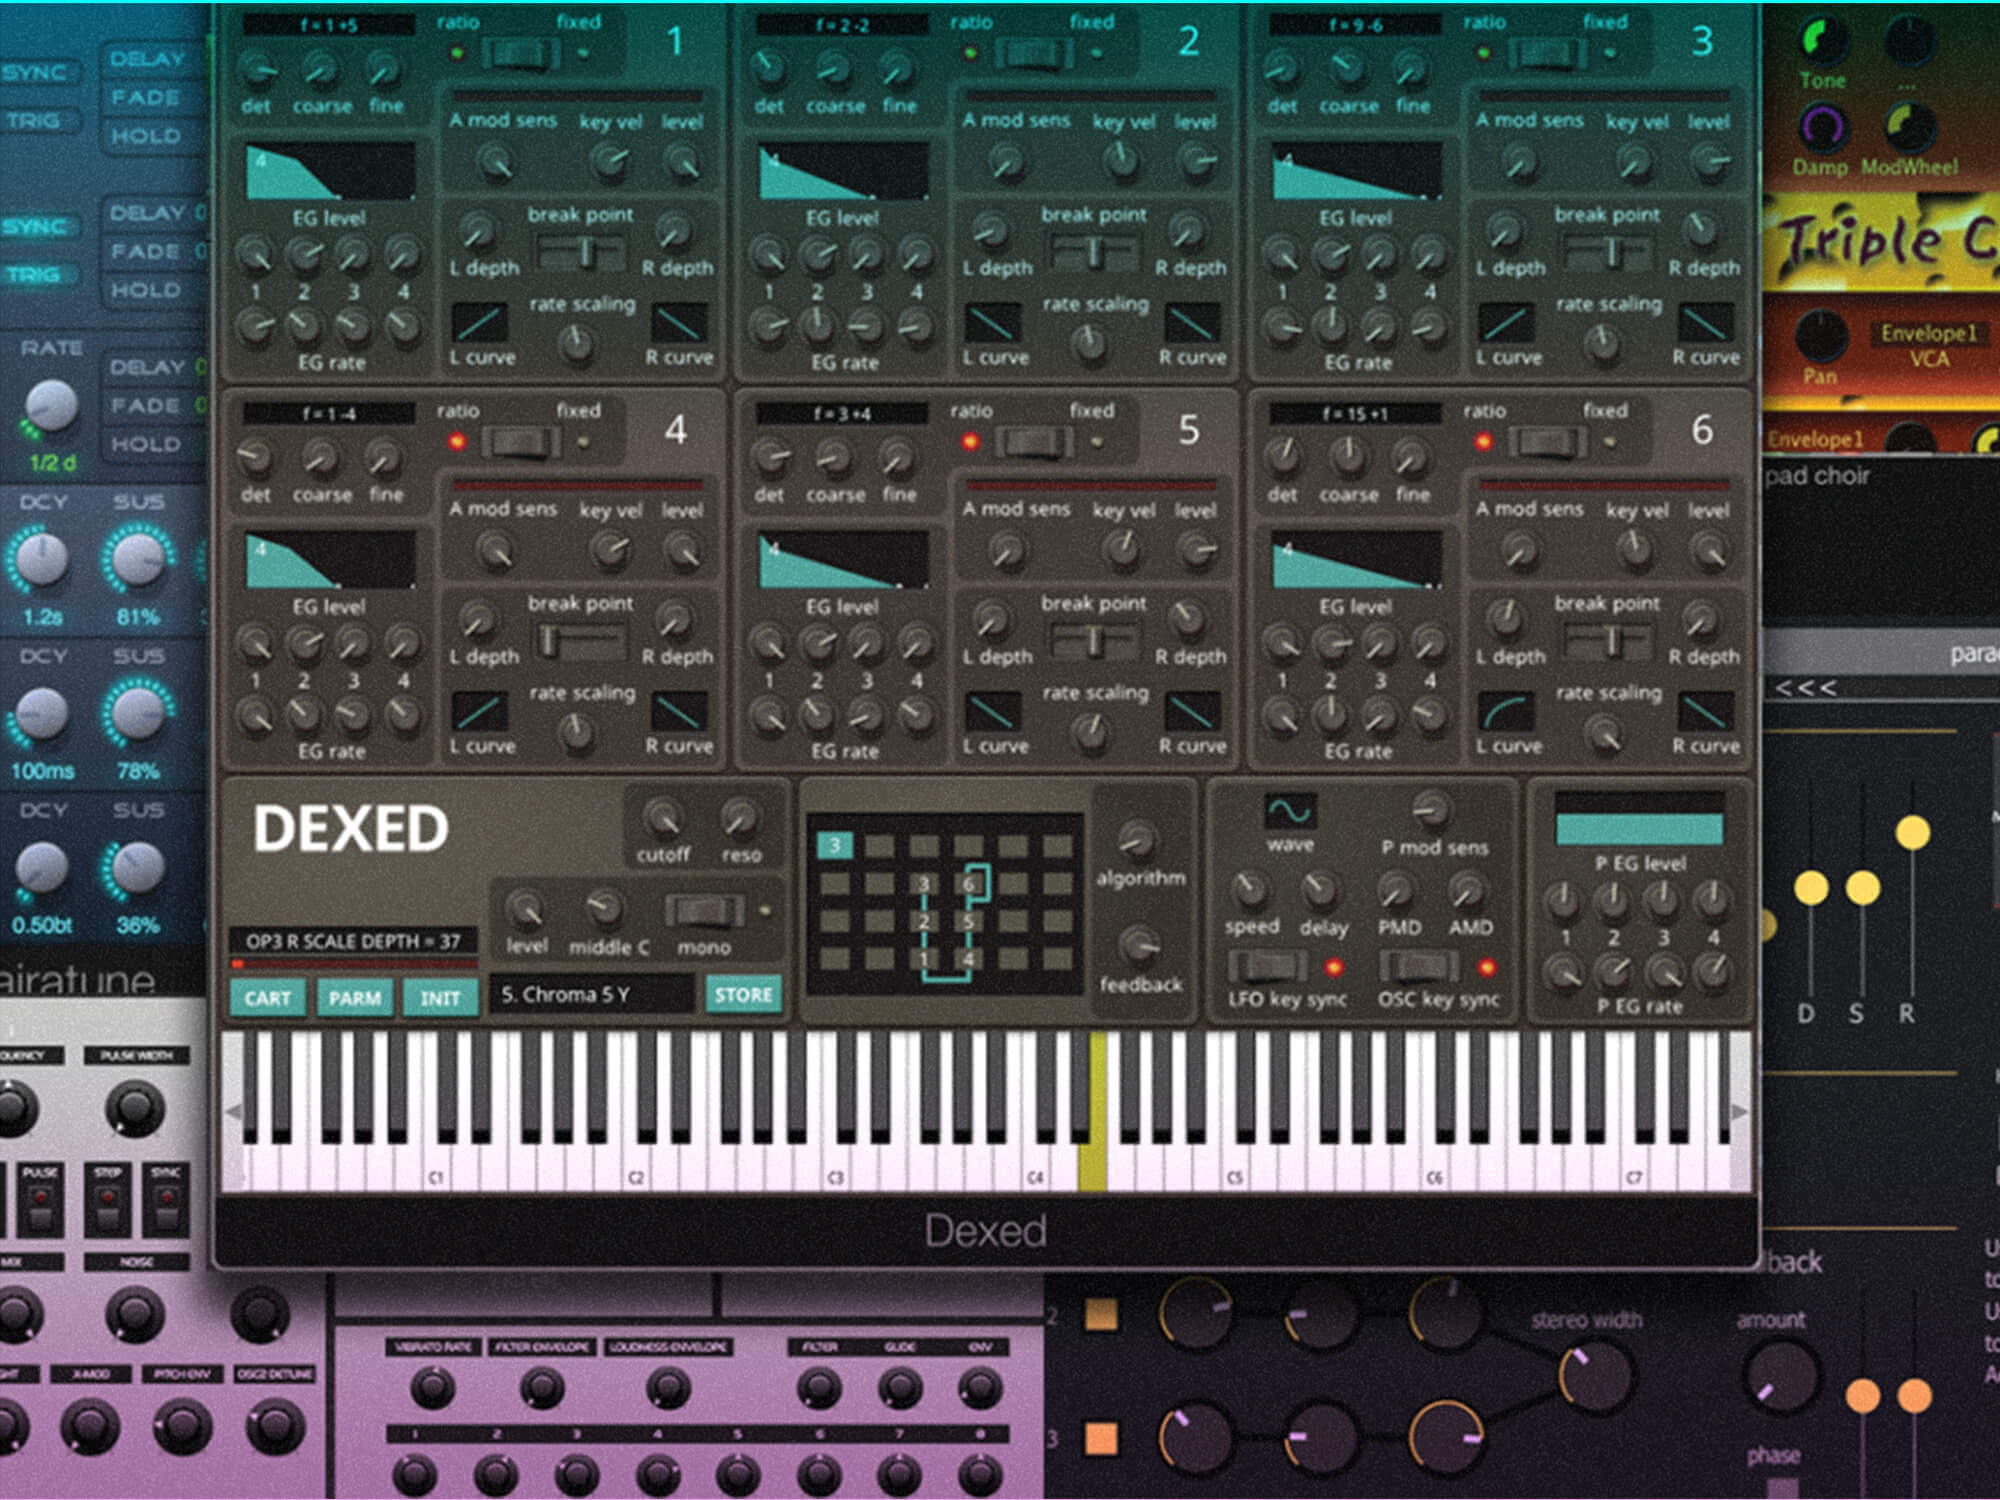Click the P EG level pitch envelope display
Image resolution: width=2000 pixels, height=1500 pixels.
coord(1640,820)
